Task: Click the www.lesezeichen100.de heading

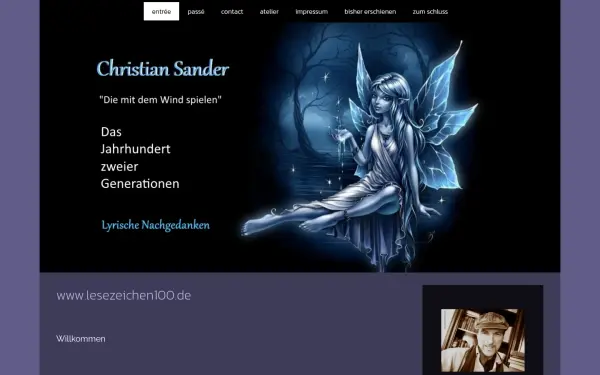Action: click(124, 295)
